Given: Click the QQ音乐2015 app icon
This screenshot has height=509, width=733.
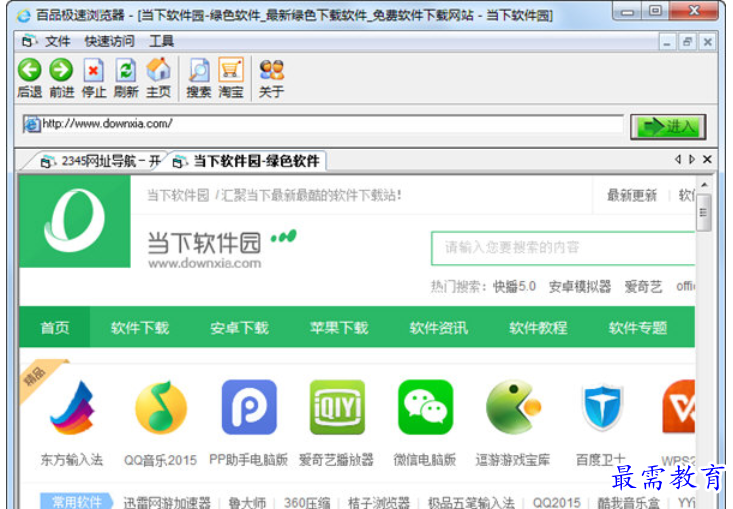Looking at the screenshot, I should [161, 407].
